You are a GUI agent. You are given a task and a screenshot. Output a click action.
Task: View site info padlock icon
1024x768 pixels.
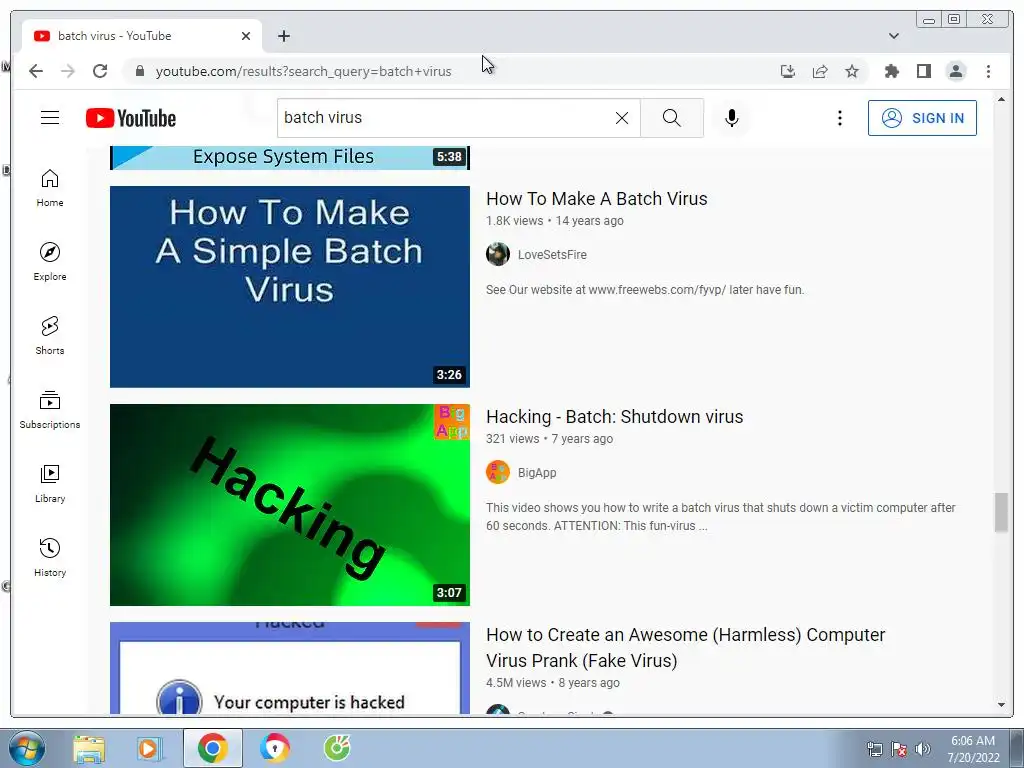coord(139,71)
